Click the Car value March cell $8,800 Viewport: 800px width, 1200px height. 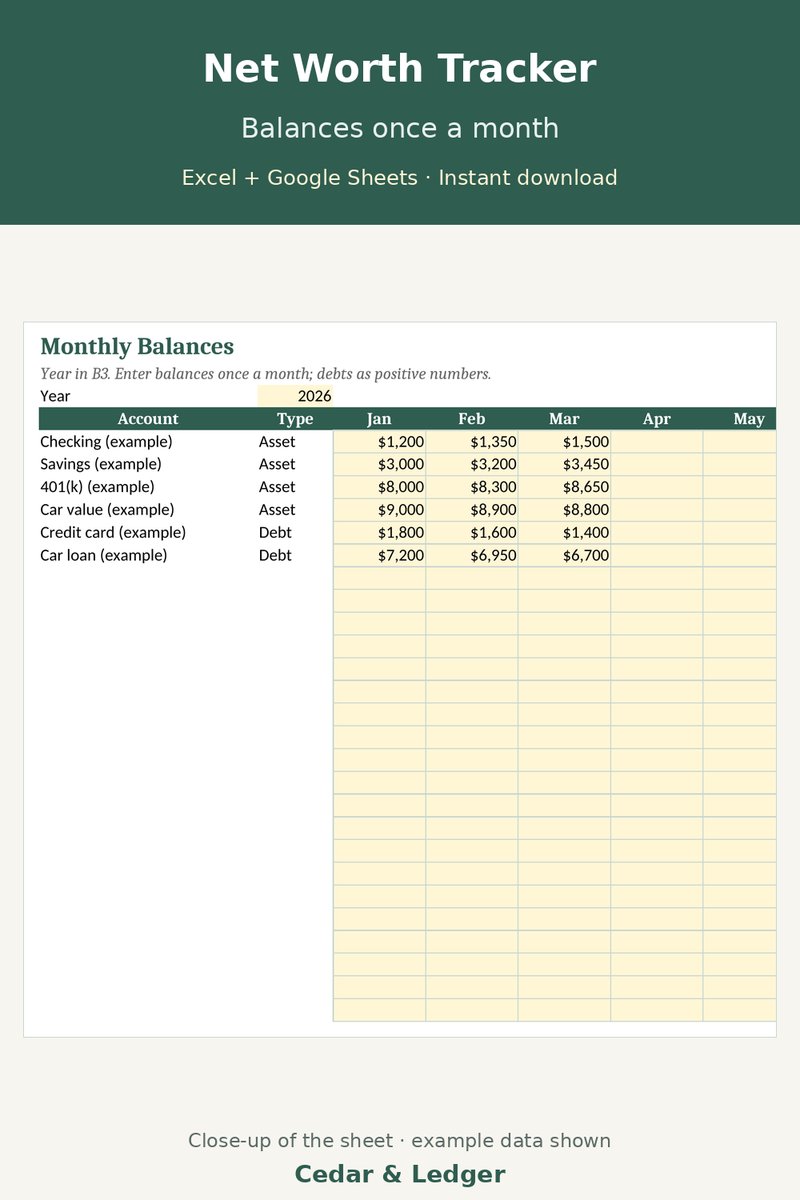tap(564, 509)
